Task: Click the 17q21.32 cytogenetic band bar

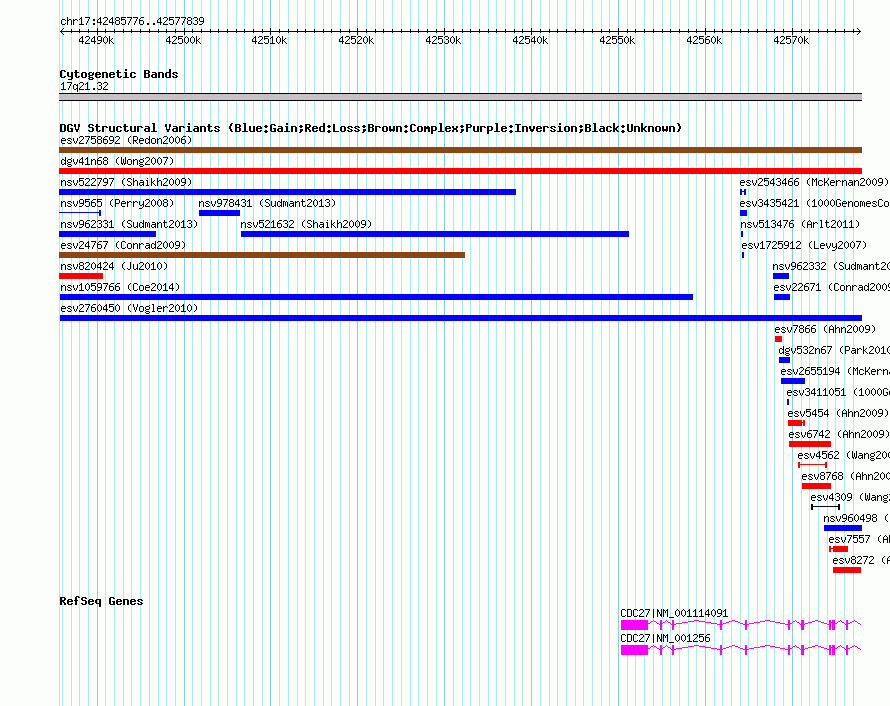Action: click(460, 97)
